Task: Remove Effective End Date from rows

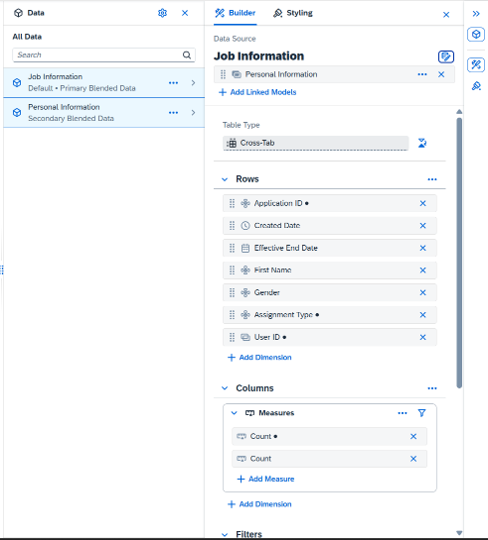Action: (x=423, y=248)
